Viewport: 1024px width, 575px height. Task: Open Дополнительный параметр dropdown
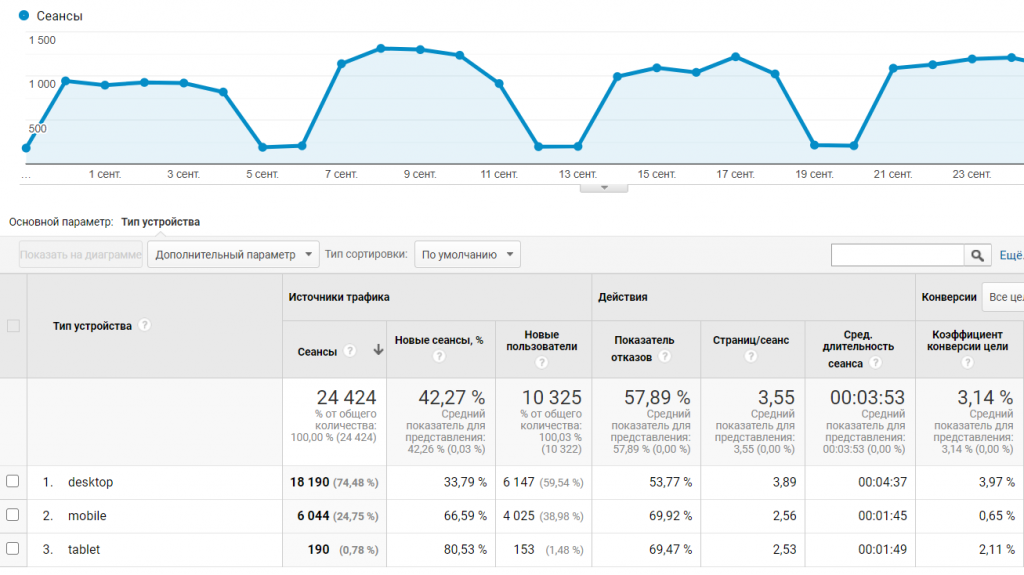tap(233, 254)
